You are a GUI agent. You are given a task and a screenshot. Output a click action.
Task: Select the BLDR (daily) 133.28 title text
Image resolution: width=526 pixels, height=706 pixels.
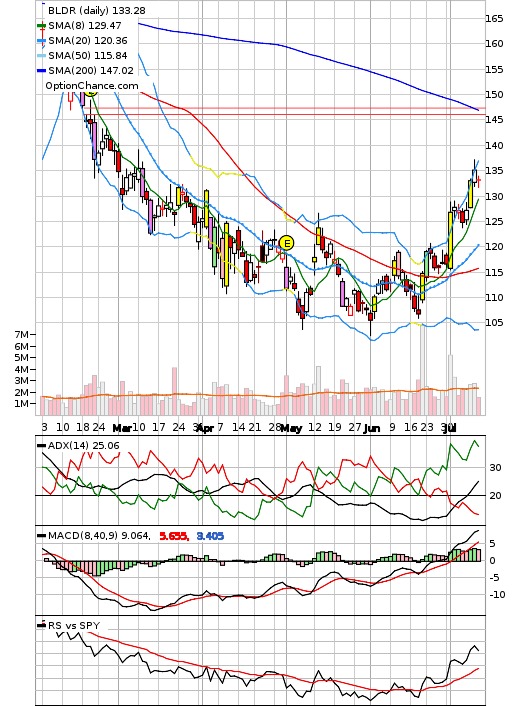96,10
